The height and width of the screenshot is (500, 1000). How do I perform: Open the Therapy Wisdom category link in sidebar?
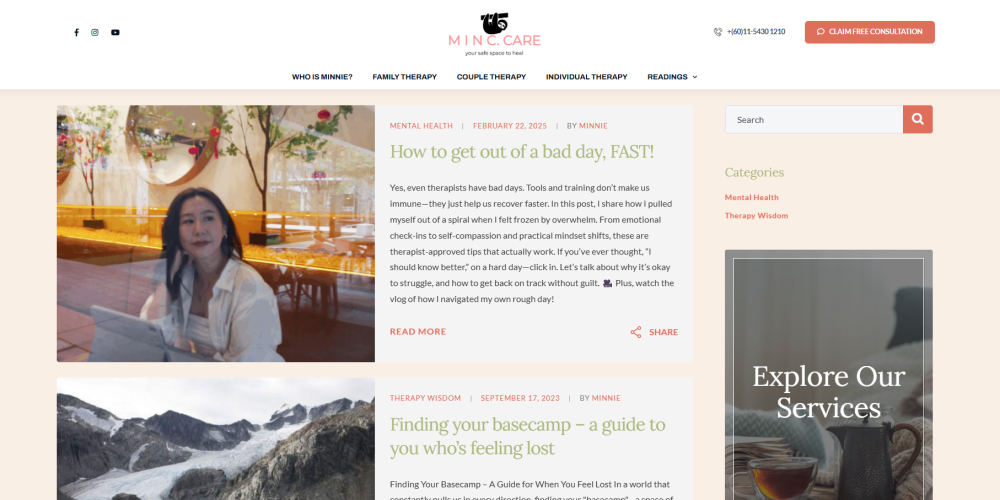click(756, 216)
